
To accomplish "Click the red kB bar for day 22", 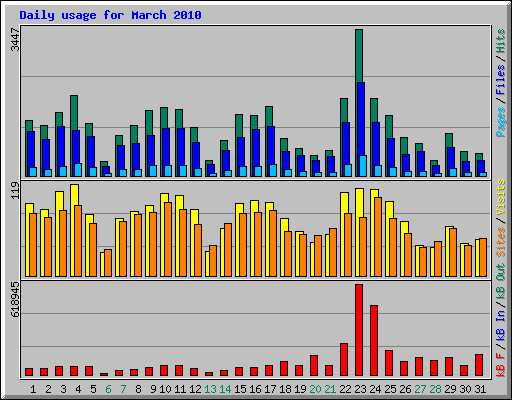I will pyautogui.click(x=344, y=359).
